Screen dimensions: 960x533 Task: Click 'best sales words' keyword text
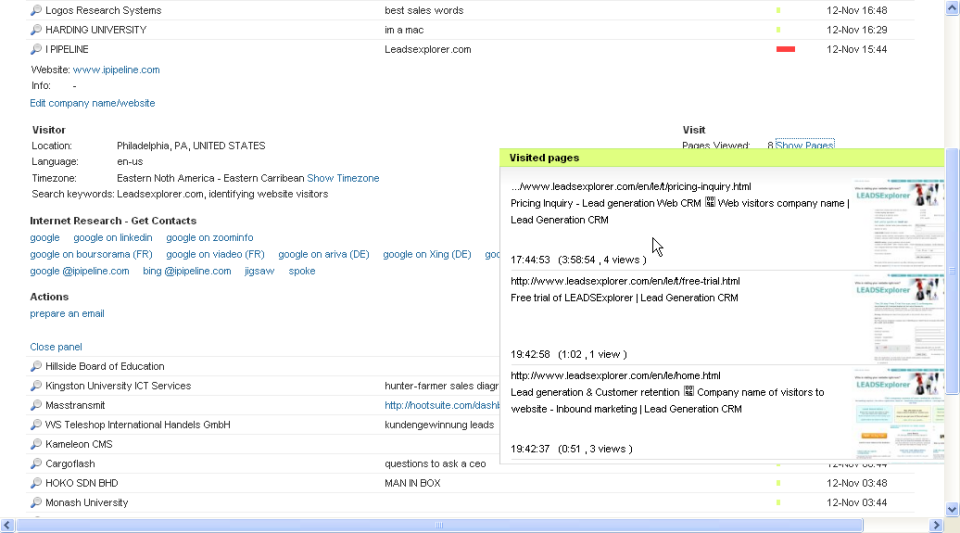tap(424, 10)
